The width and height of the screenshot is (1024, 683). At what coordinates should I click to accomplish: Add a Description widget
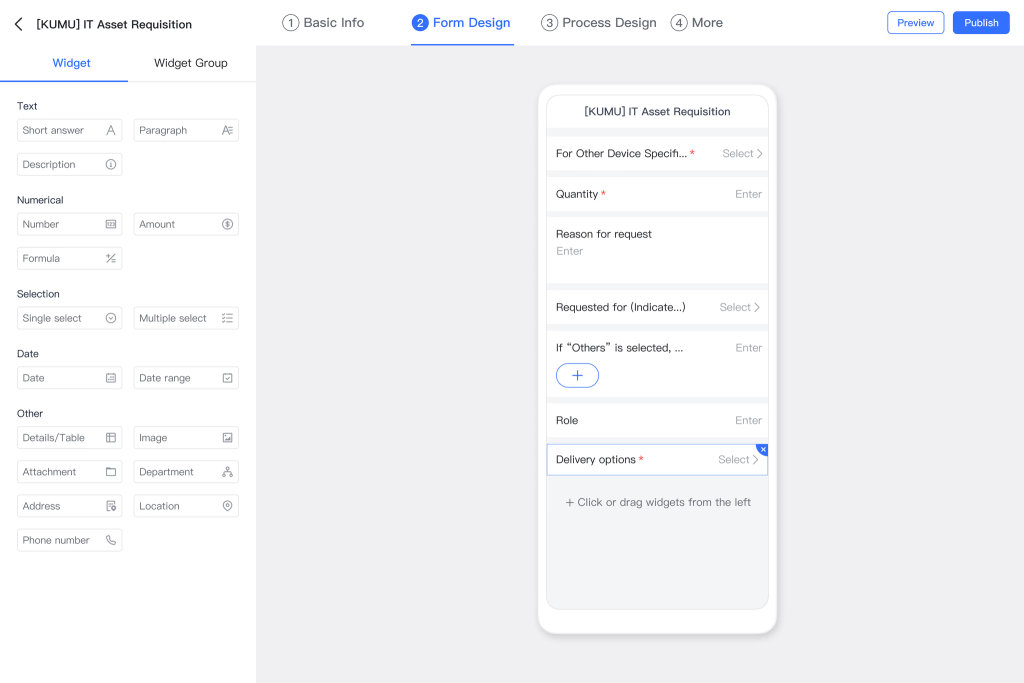click(69, 165)
